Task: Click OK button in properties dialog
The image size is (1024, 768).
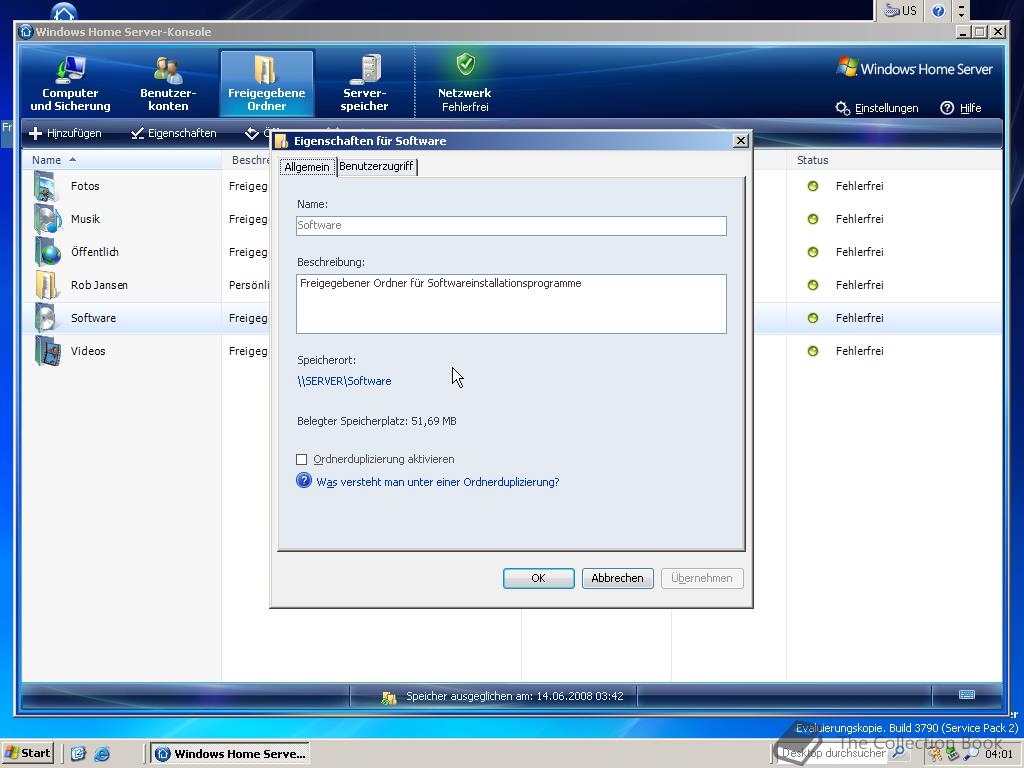Action: tap(538, 578)
